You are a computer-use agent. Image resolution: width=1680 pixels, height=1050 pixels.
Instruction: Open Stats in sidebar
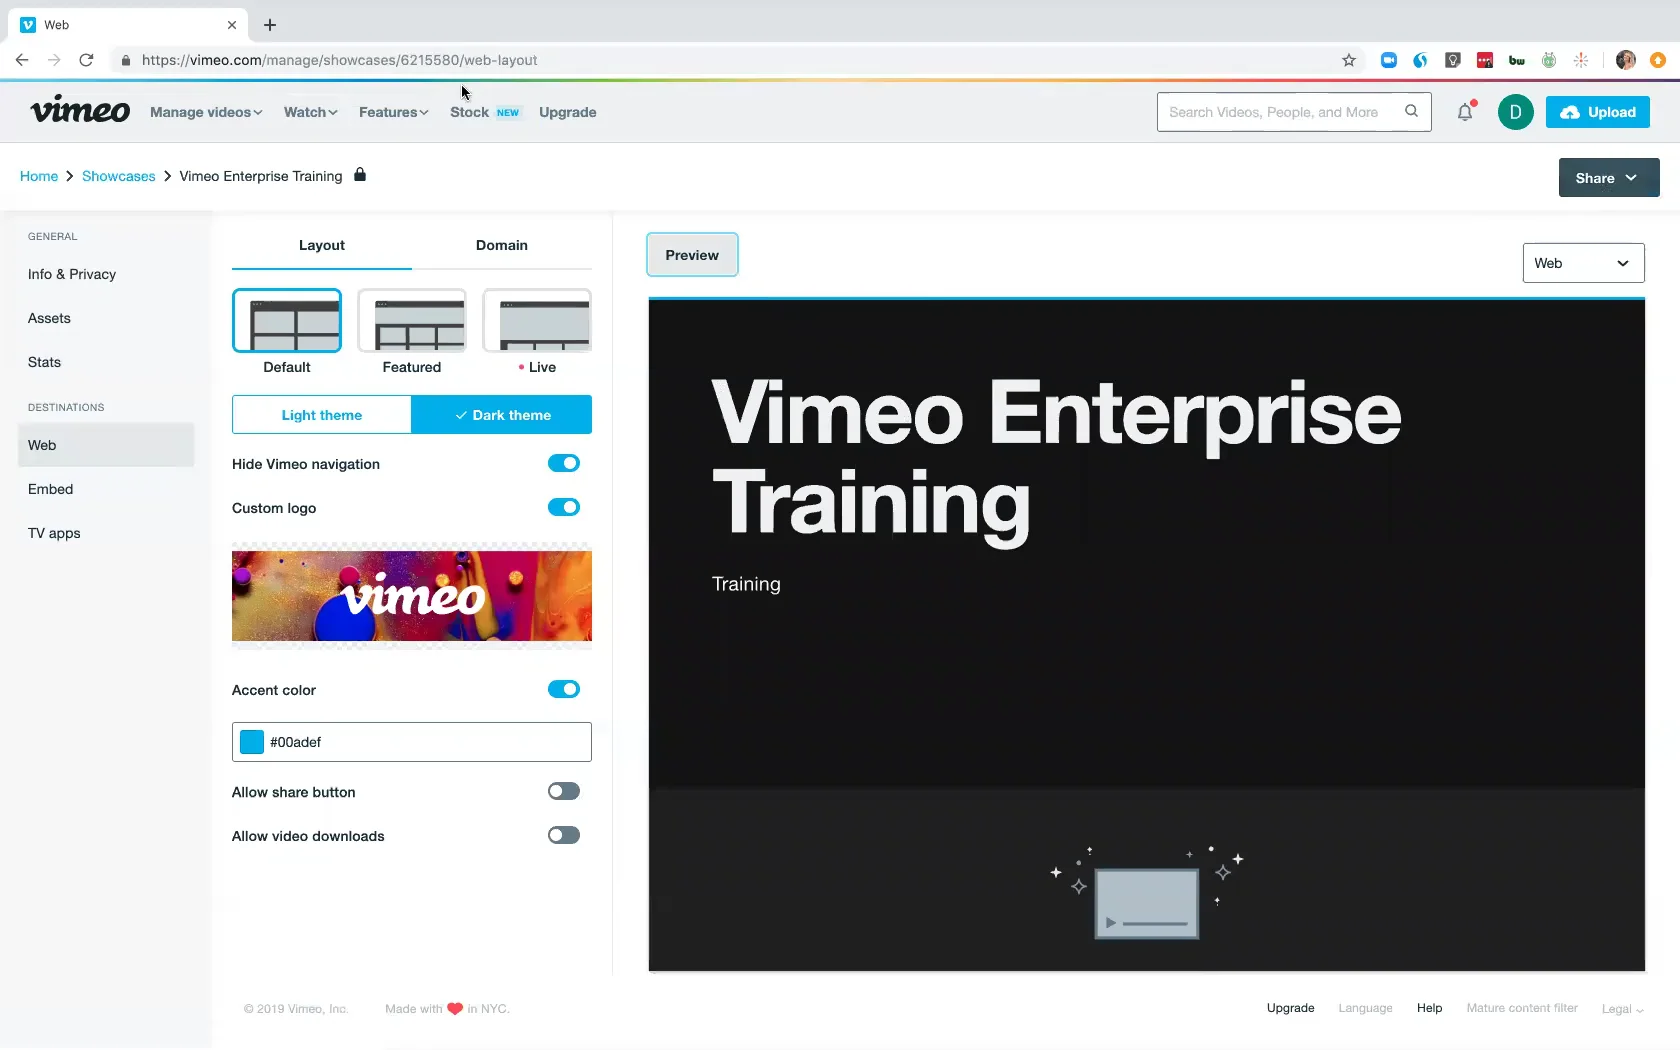[44, 362]
